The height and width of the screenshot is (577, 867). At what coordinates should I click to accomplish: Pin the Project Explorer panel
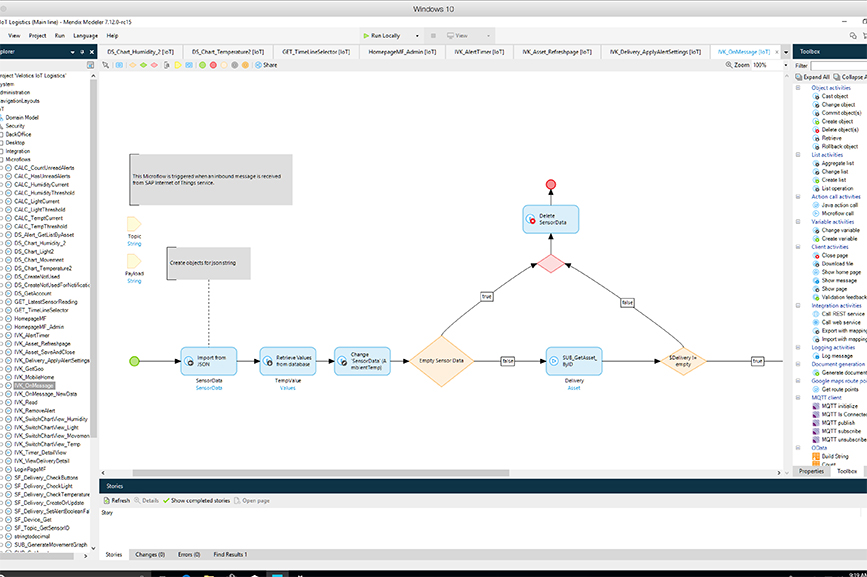pos(82,52)
